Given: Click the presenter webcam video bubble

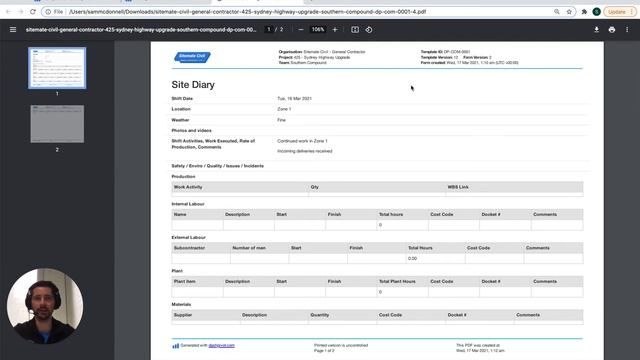Looking at the screenshot, I should 45,306.
